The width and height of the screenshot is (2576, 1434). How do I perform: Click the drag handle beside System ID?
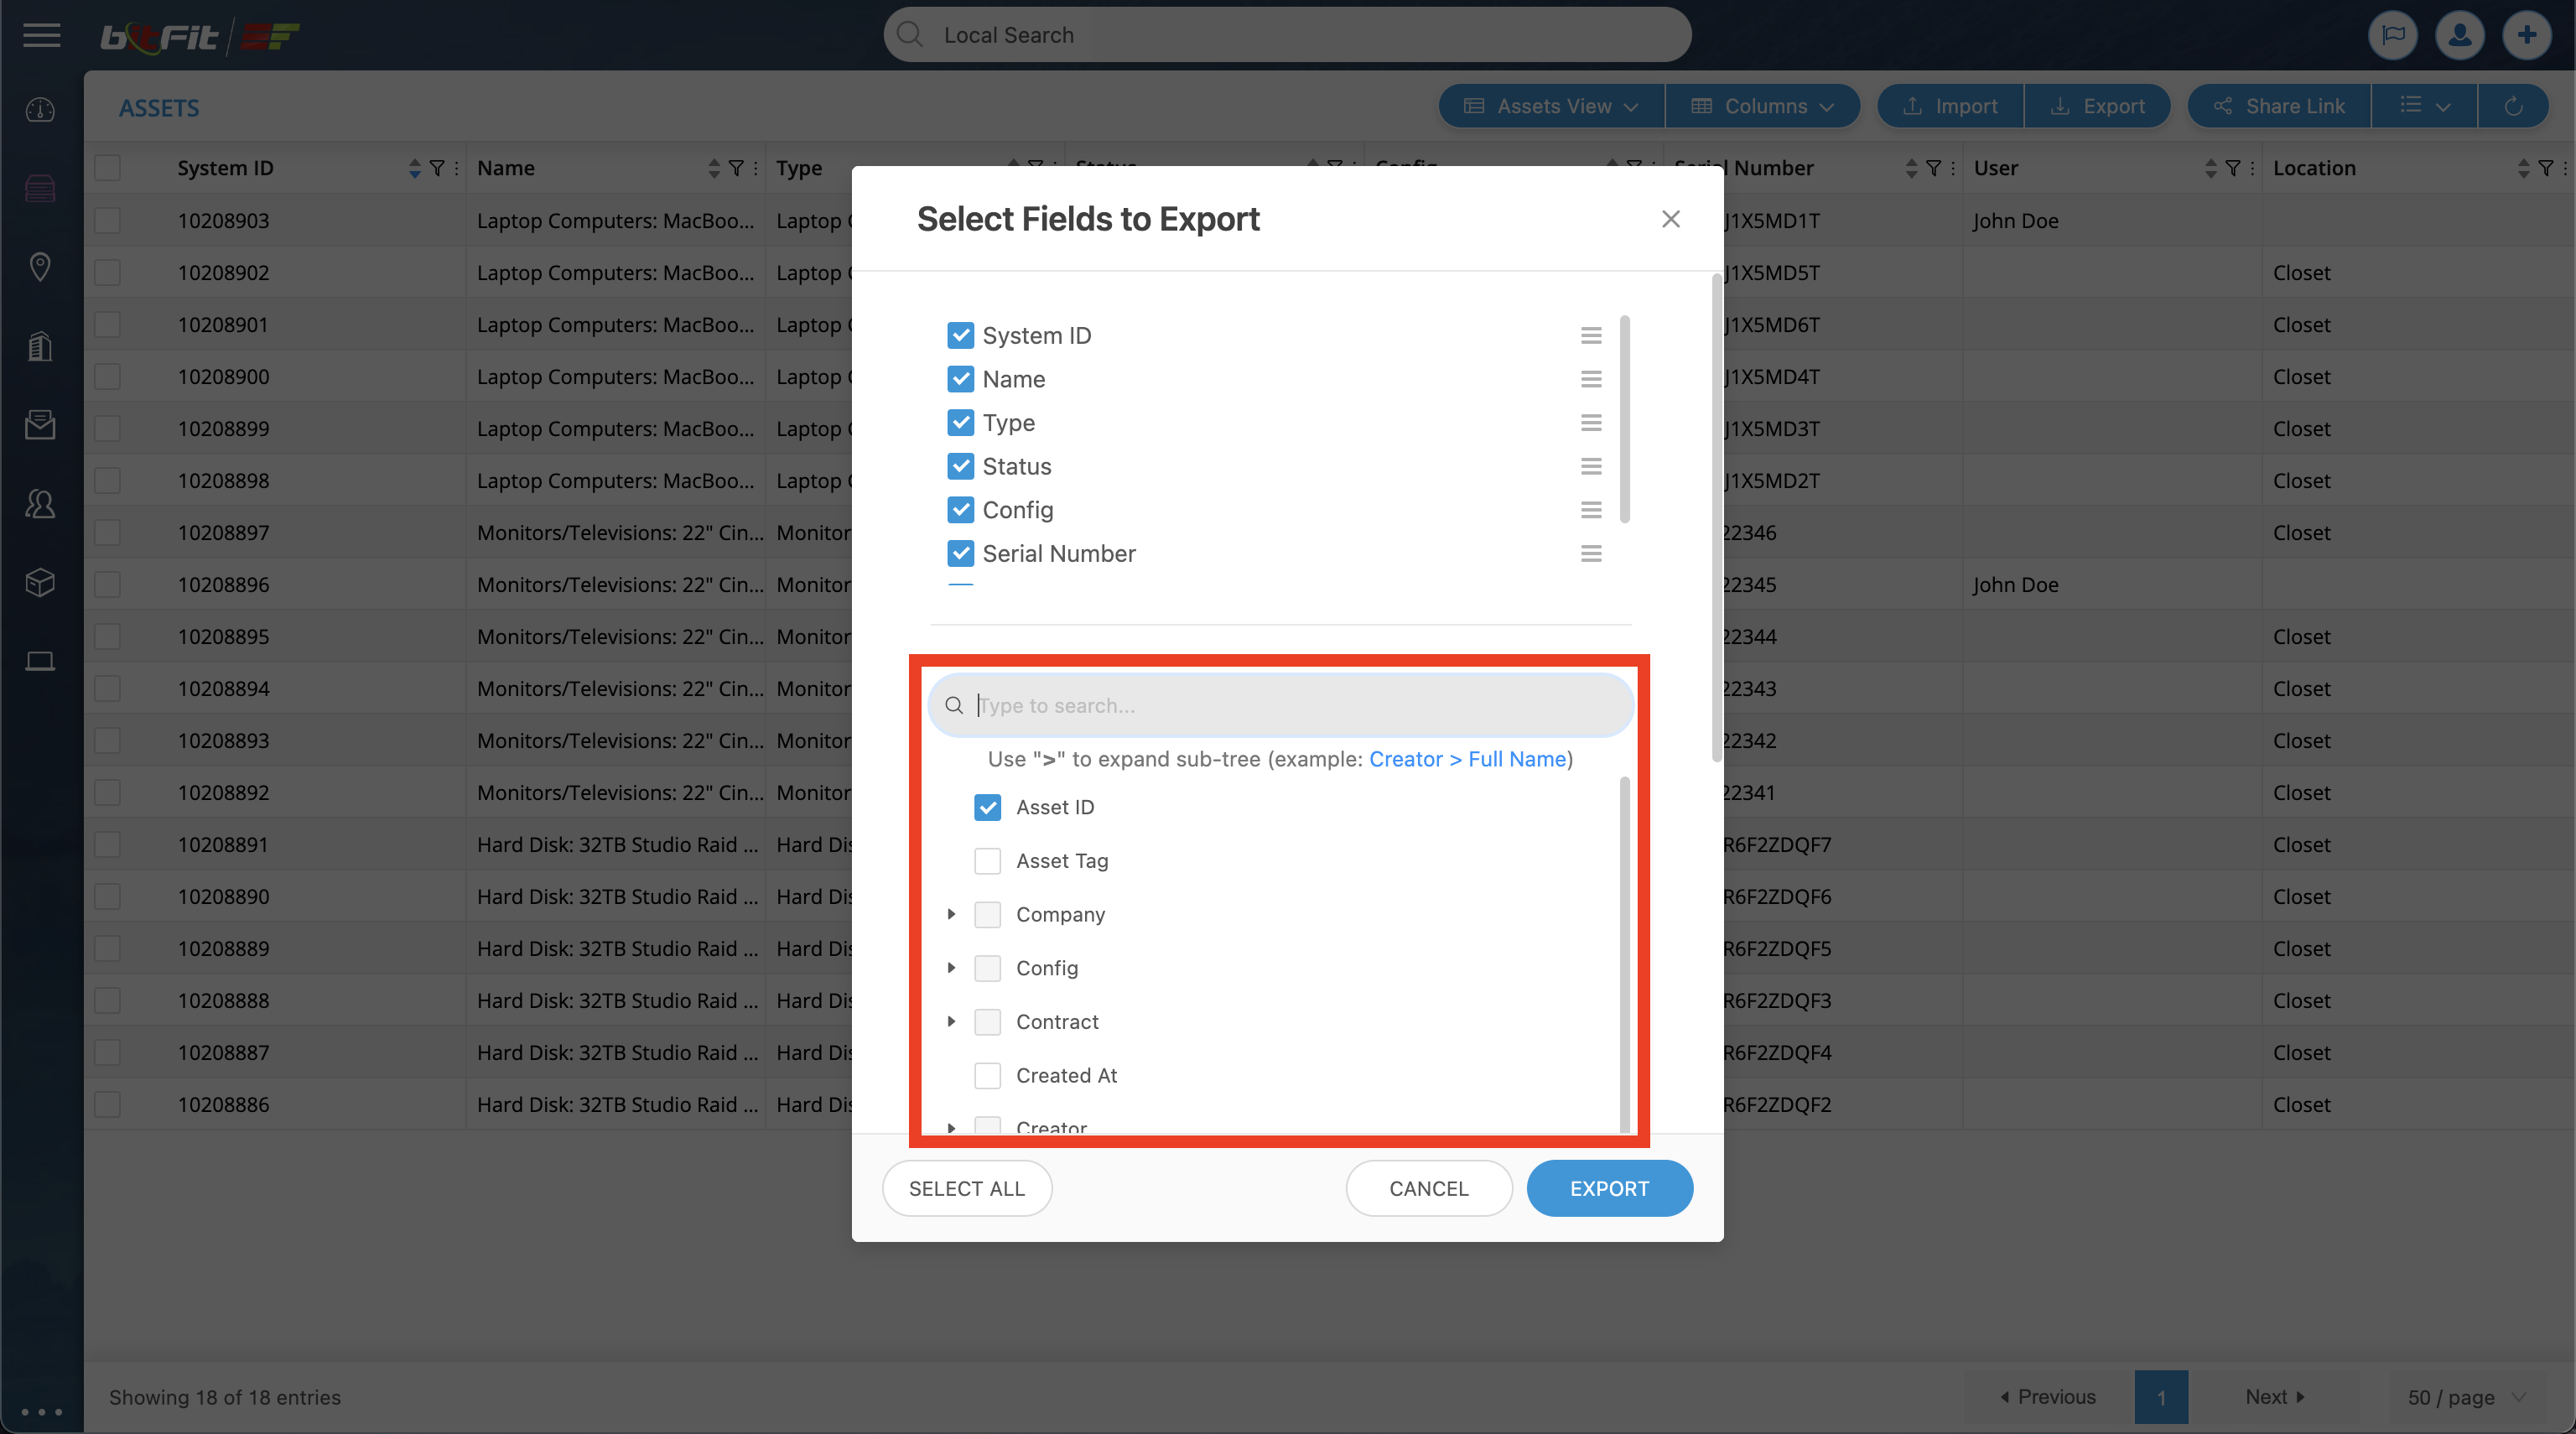(x=1590, y=336)
